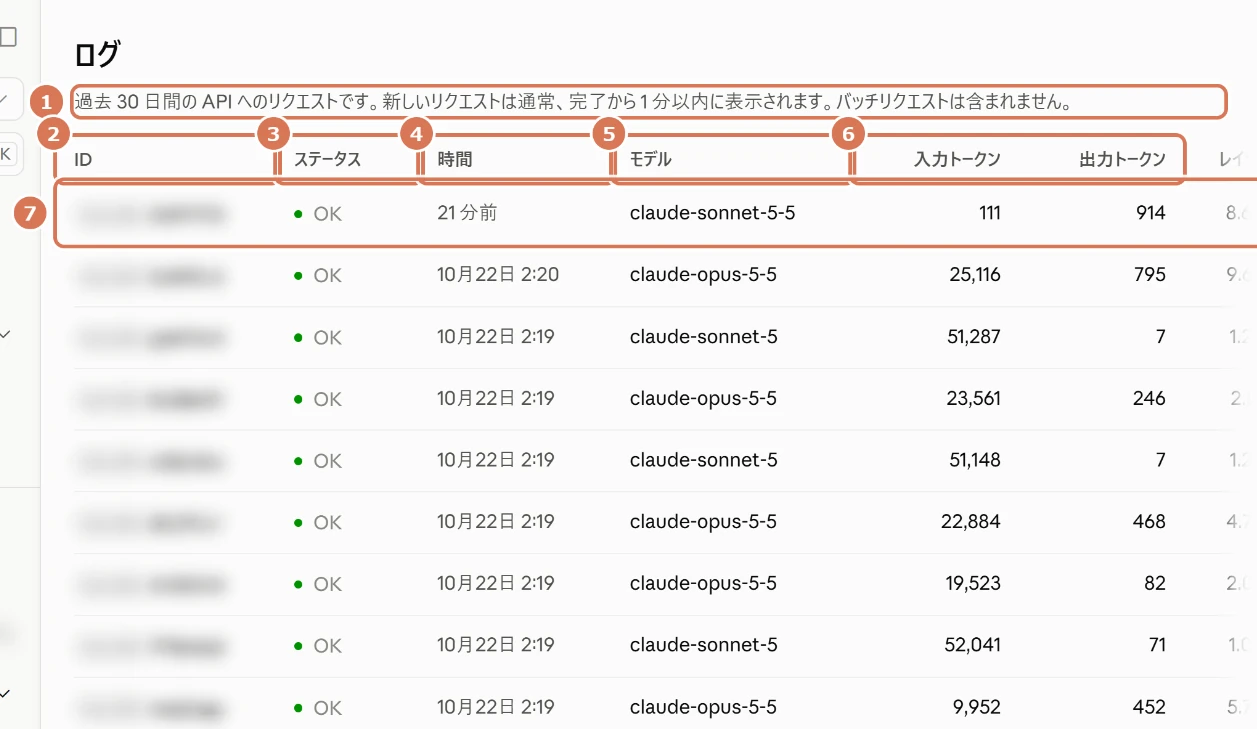Select the claude-sonnet-5-5 model cell
The image size is (1257, 729).
click(713, 213)
